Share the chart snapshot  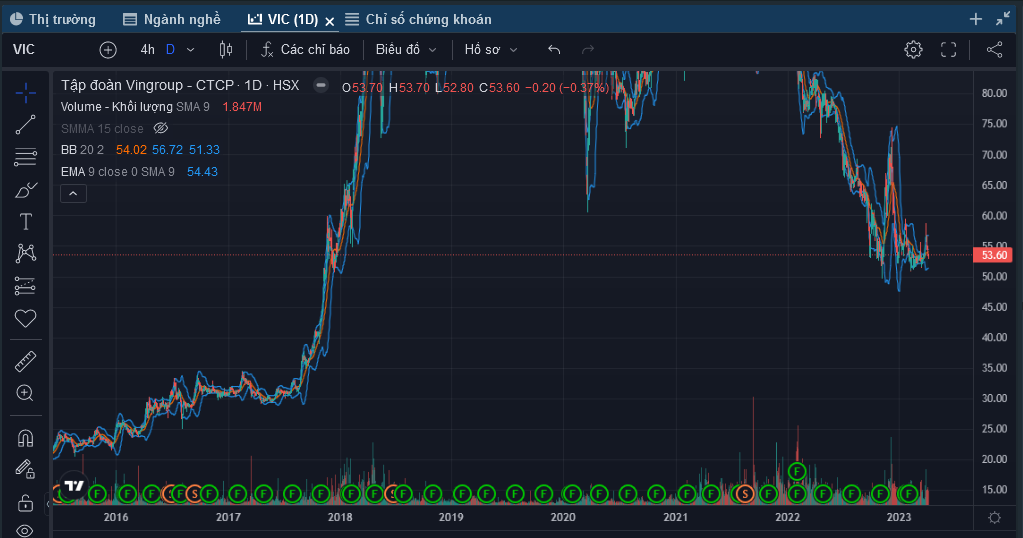point(994,50)
